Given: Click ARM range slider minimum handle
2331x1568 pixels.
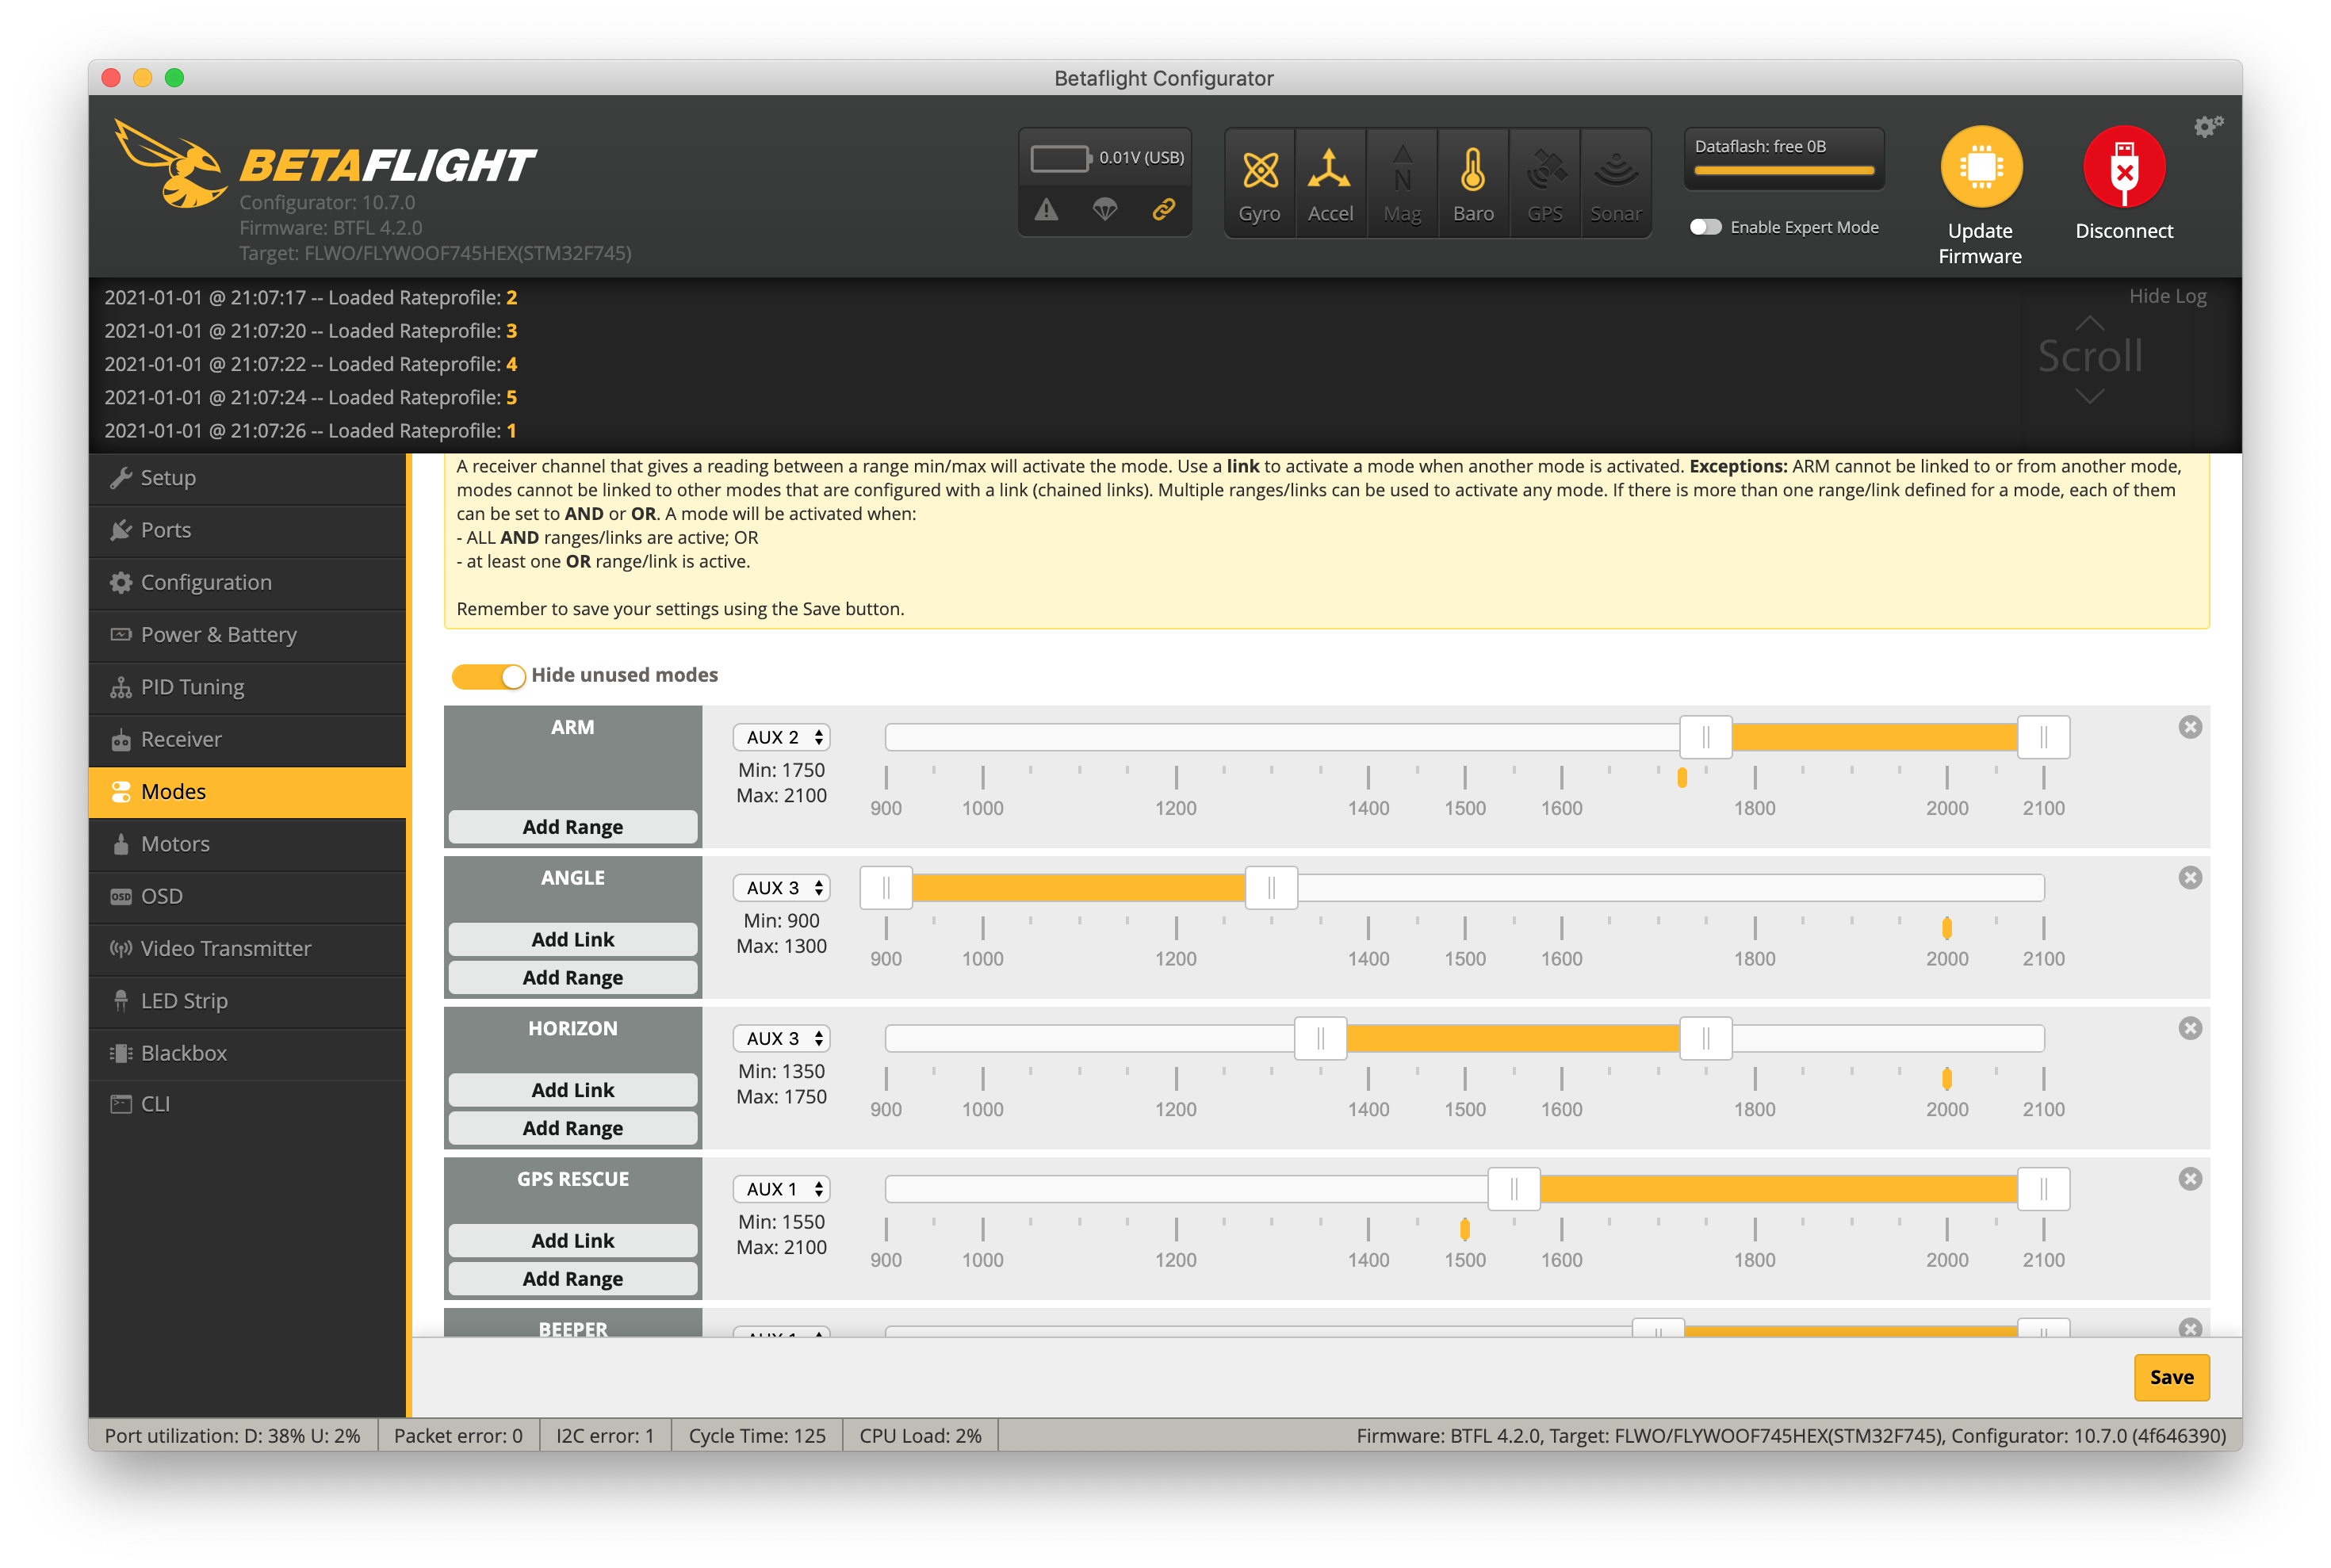Looking at the screenshot, I should coord(1705,737).
